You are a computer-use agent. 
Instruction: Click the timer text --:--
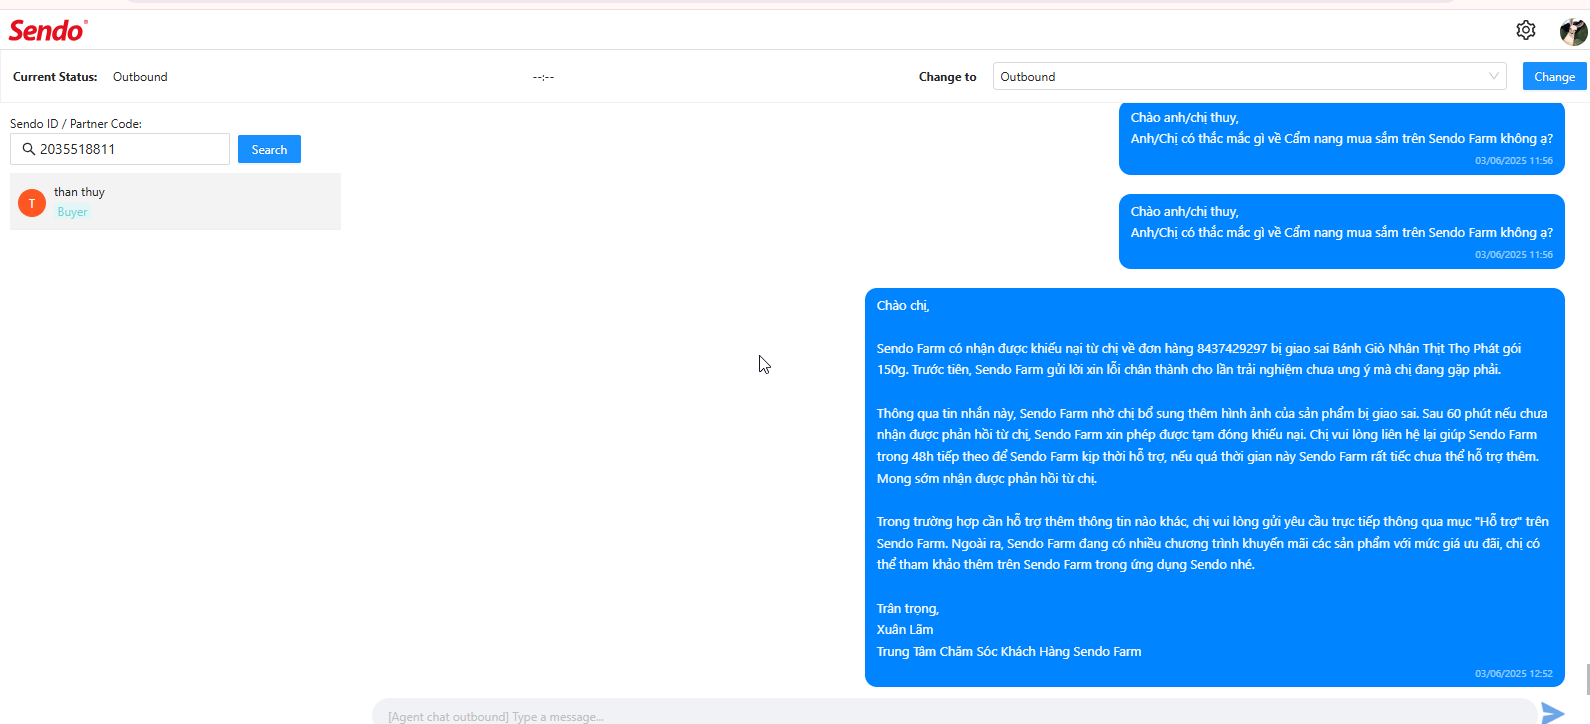pyautogui.click(x=543, y=77)
